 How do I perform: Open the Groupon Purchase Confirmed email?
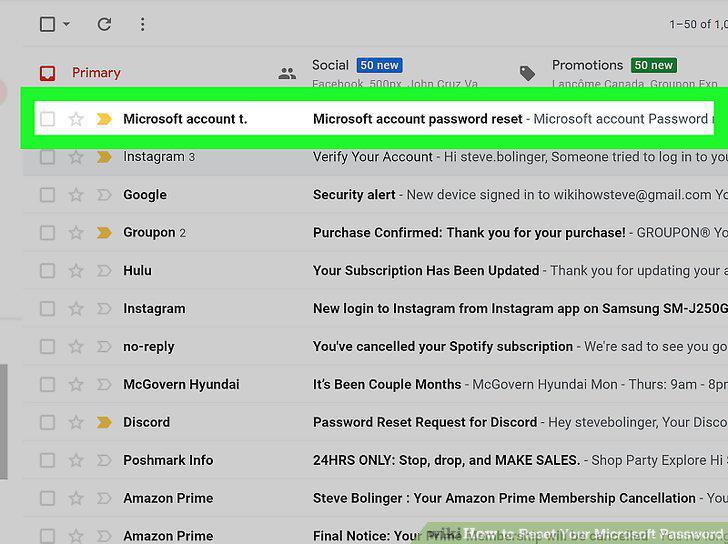[375, 233]
